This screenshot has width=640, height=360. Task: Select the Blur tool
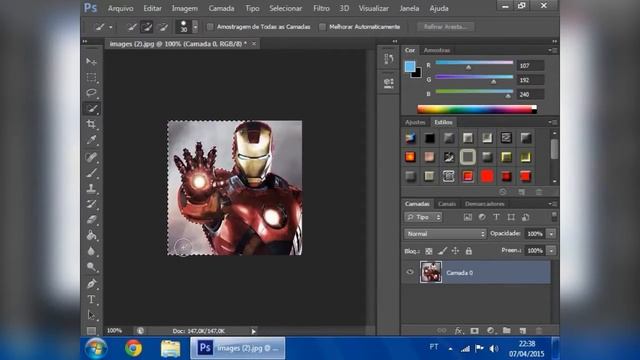[91, 251]
